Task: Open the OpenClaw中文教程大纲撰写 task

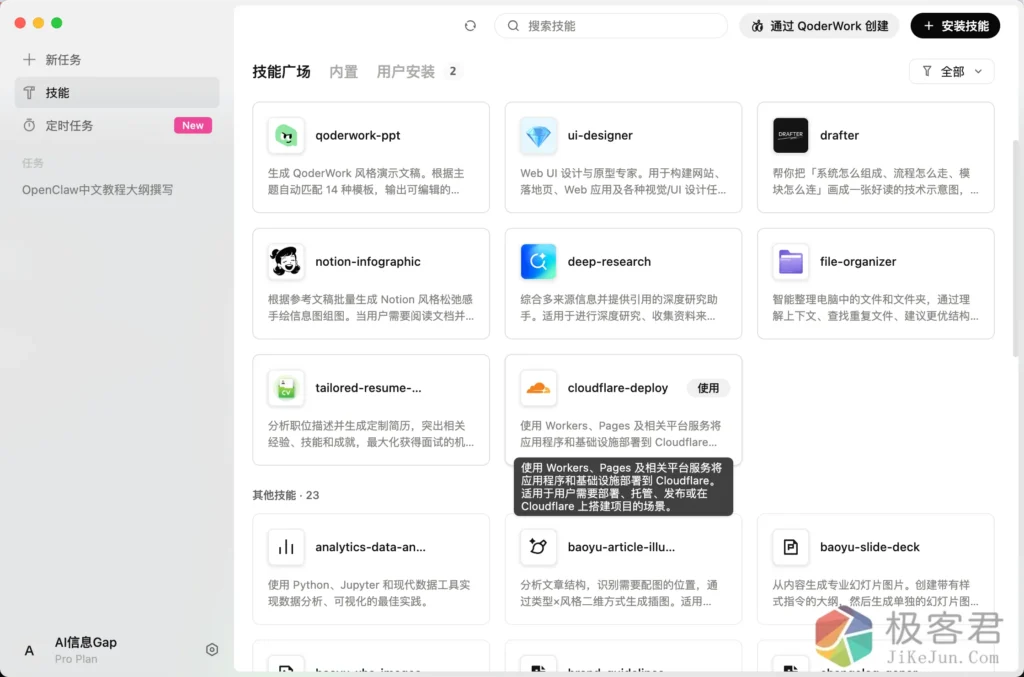Action: point(98,190)
